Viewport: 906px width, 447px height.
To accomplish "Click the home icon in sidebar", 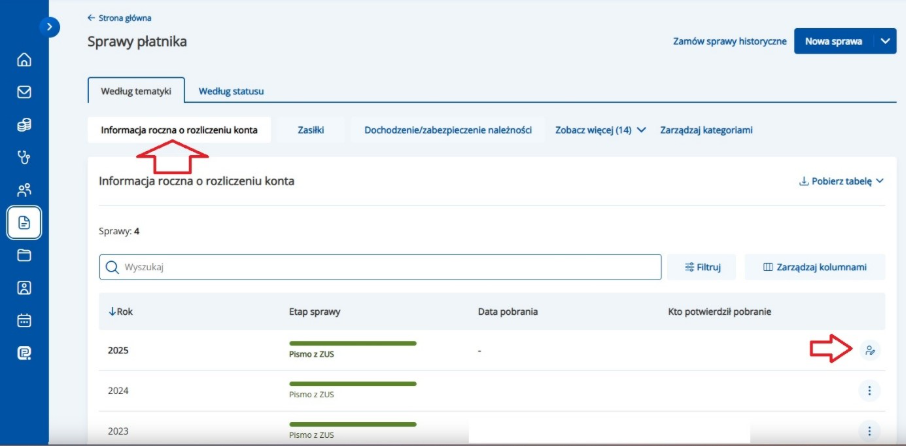I will [24, 60].
